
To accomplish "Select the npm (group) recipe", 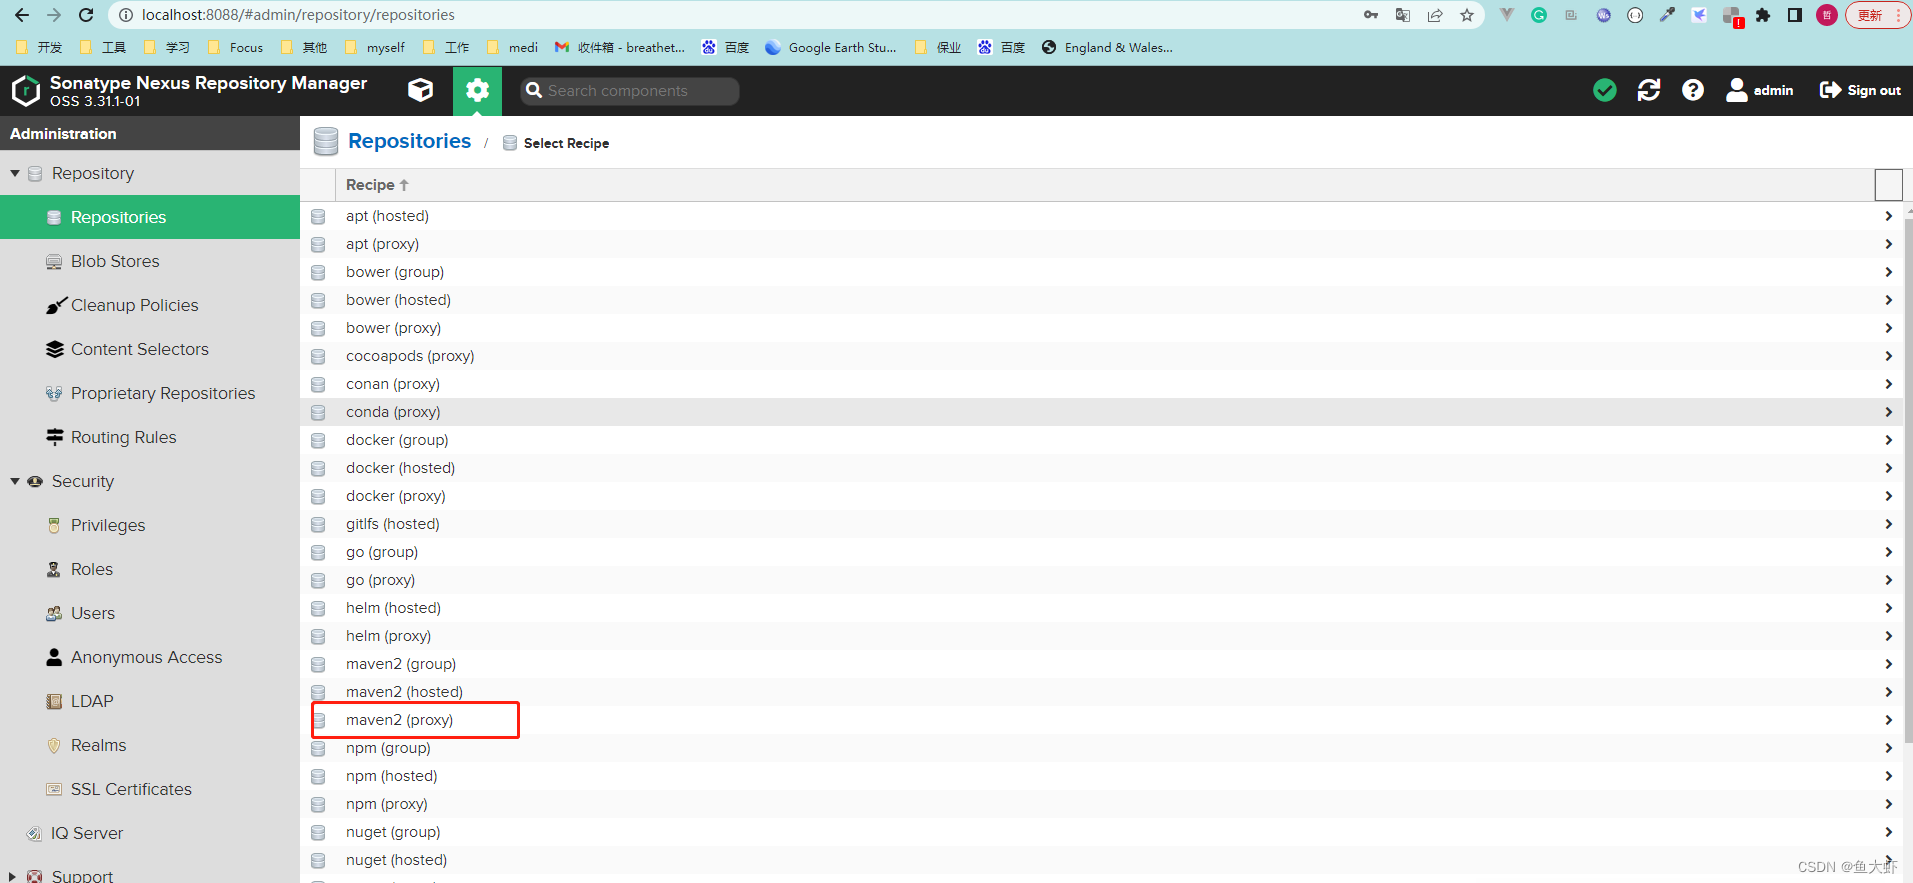I will pos(1100,748).
